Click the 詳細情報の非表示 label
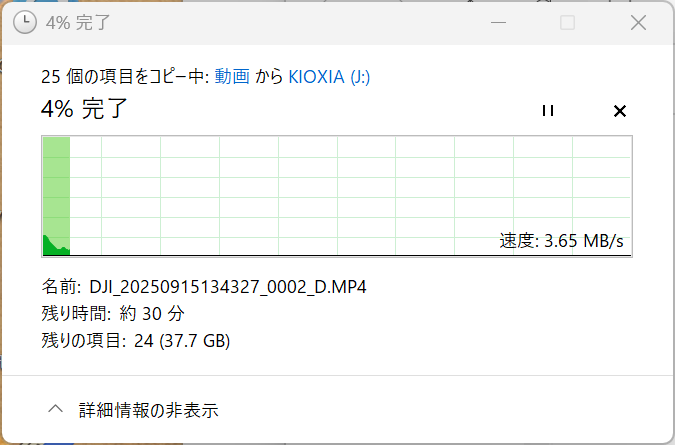The width and height of the screenshot is (675, 445). click(x=148, y=410)
